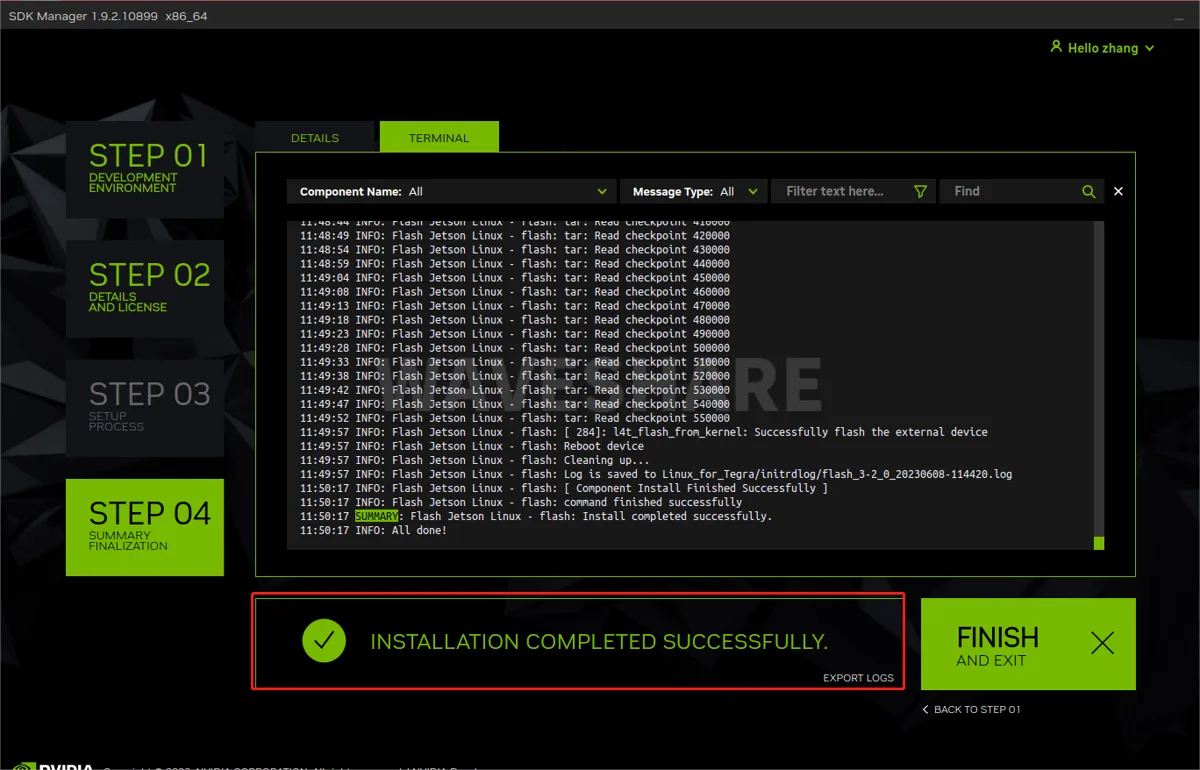Screen dimensions: 1200x770
Task: Select Step 01 Development Environment
Action: click(145, 170)
